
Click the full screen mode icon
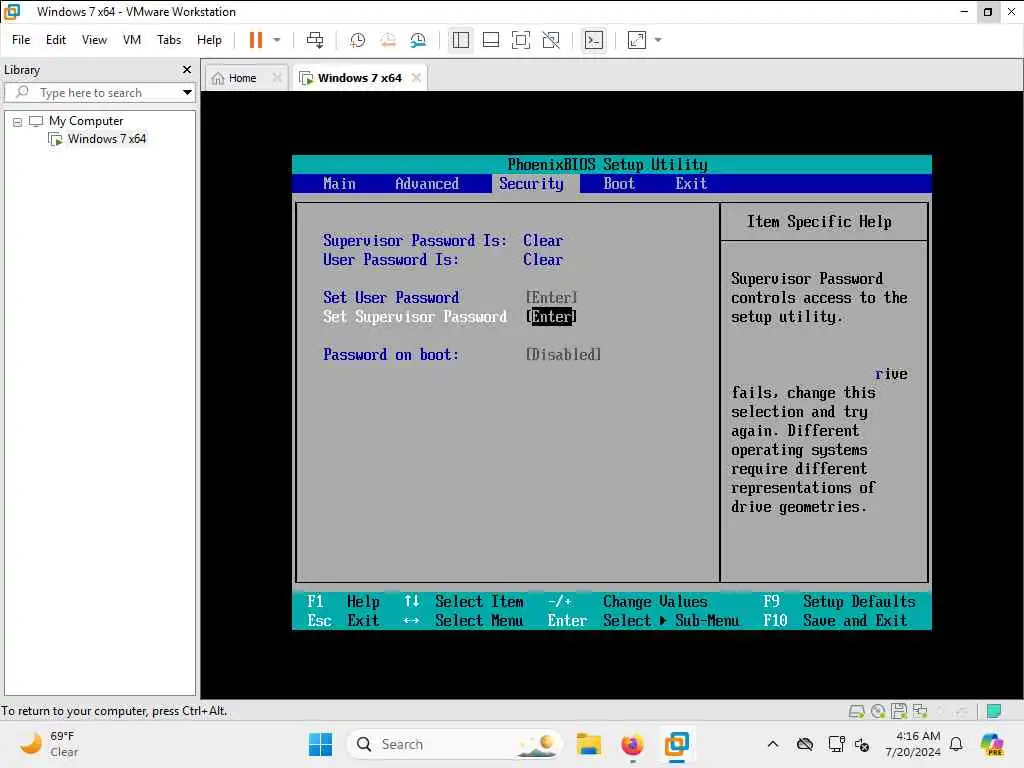click(x=520, y=40)
